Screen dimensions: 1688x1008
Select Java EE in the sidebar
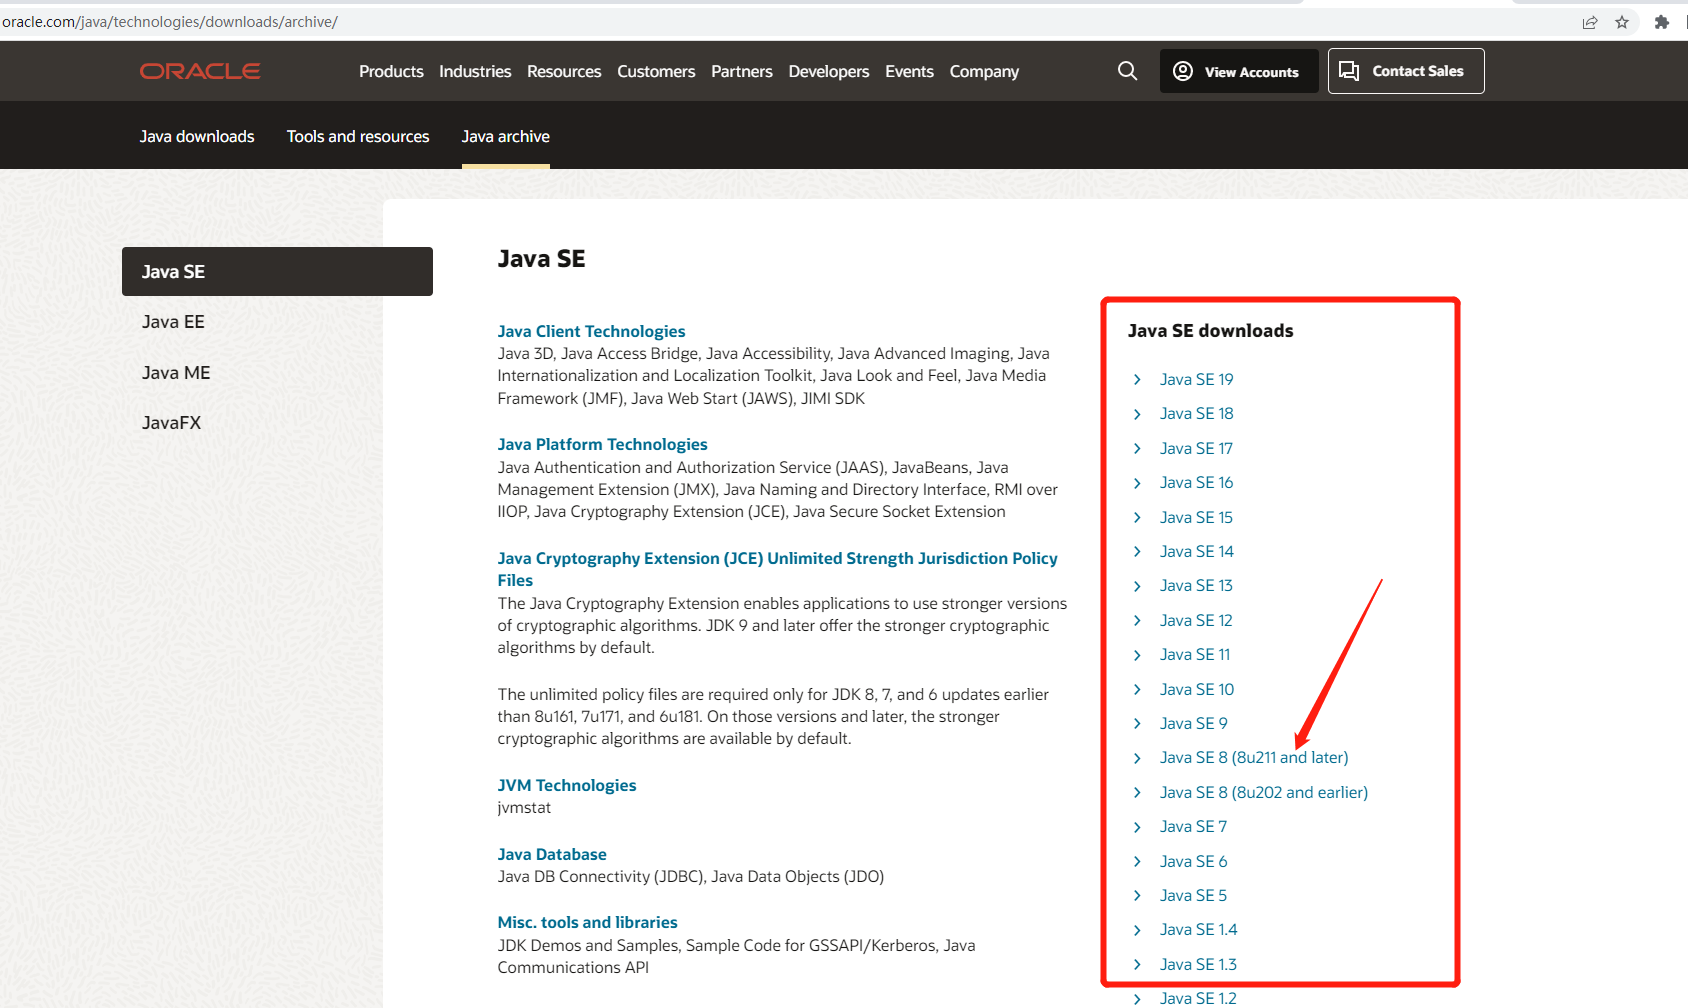coord(173,322)
